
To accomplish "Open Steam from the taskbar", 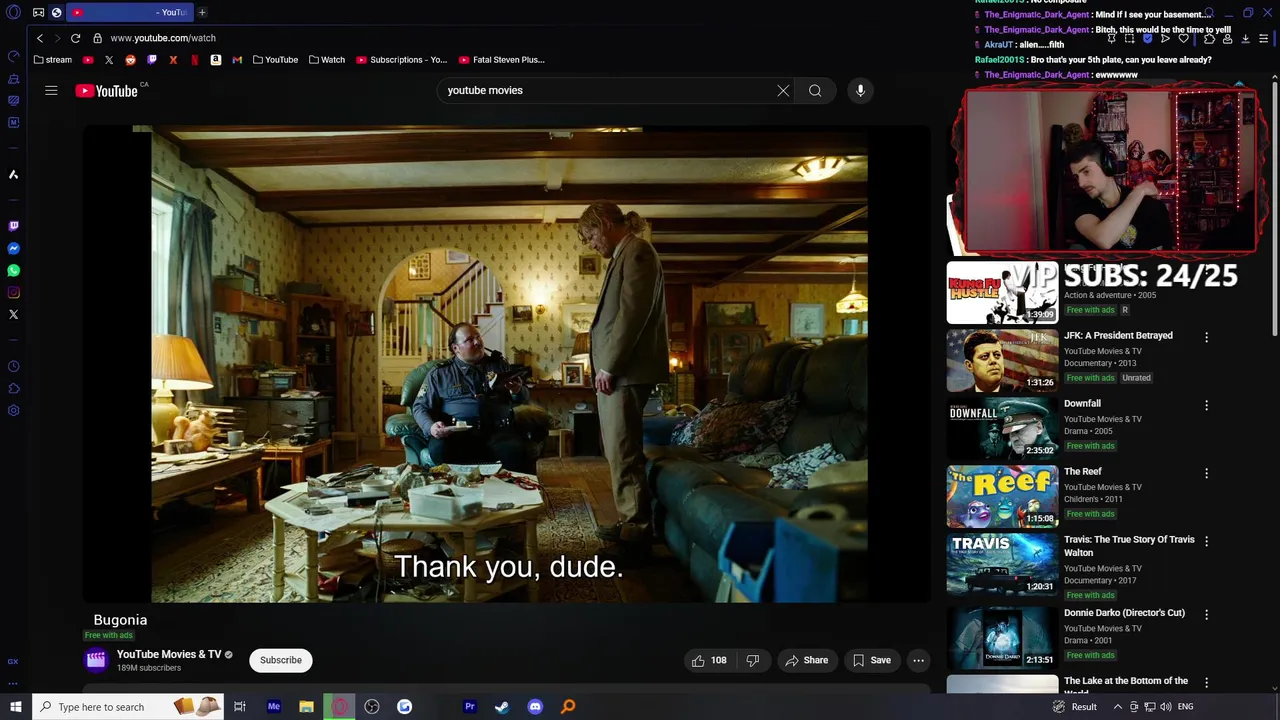I will point(502,707).
